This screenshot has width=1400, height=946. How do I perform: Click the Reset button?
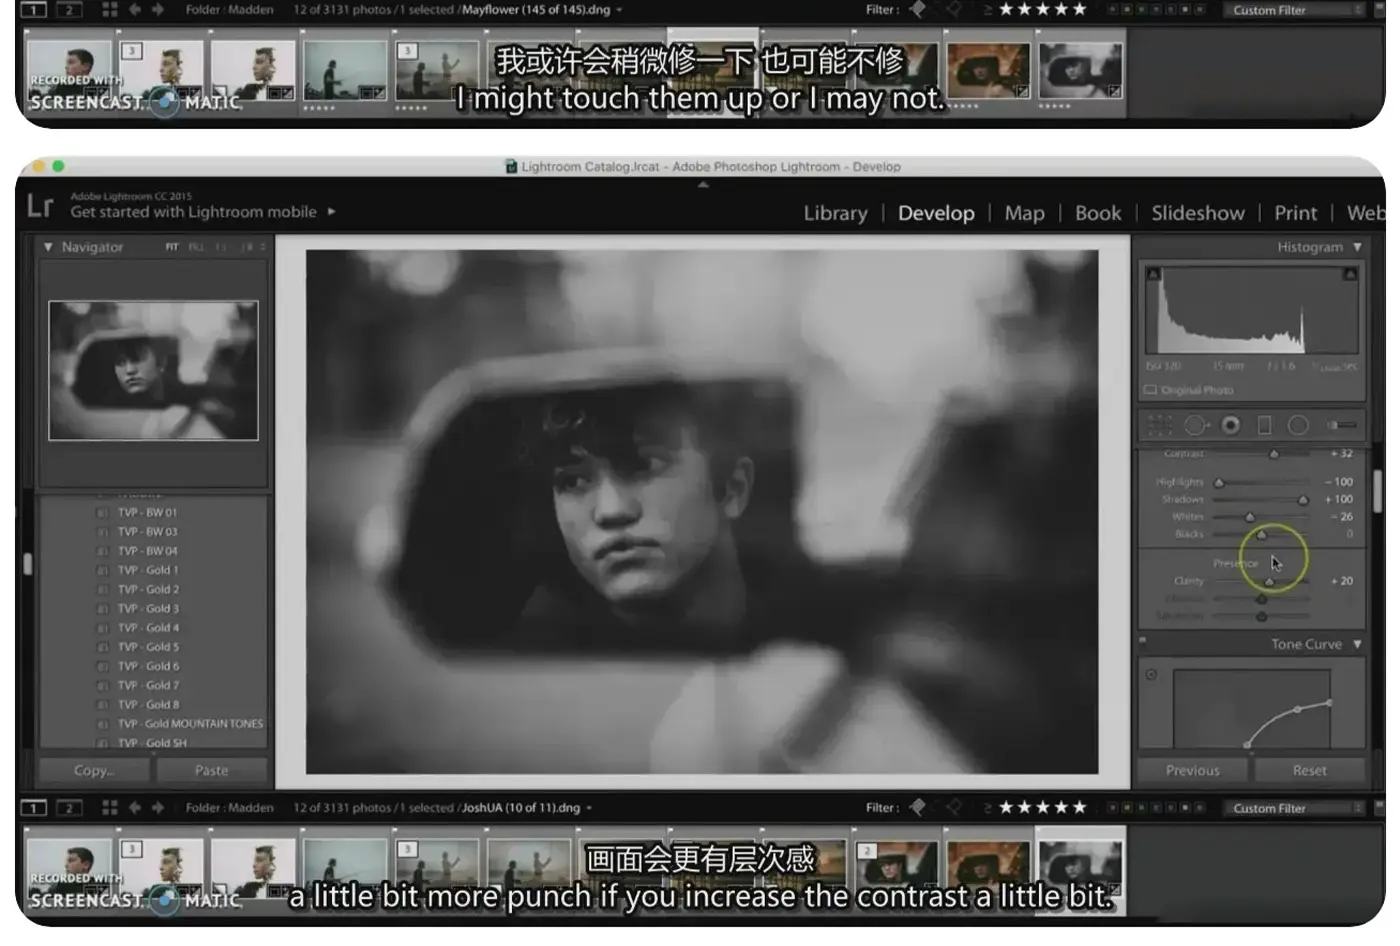tap(1309, 770)
